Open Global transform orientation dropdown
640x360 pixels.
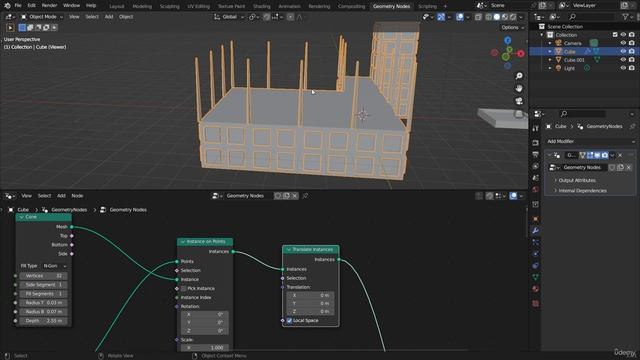click(x=229, y=17)
